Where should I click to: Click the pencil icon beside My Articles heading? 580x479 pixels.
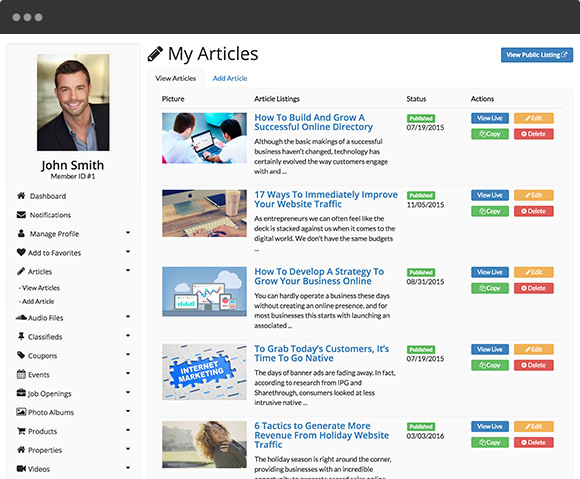pyautogui.click(x=155, y=54)
